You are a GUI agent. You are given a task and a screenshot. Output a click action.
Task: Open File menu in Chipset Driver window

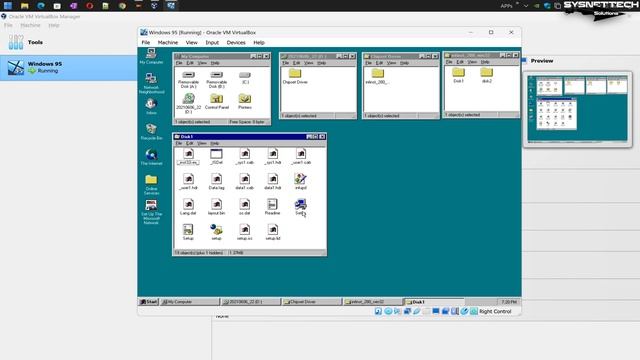coord(369,63)
